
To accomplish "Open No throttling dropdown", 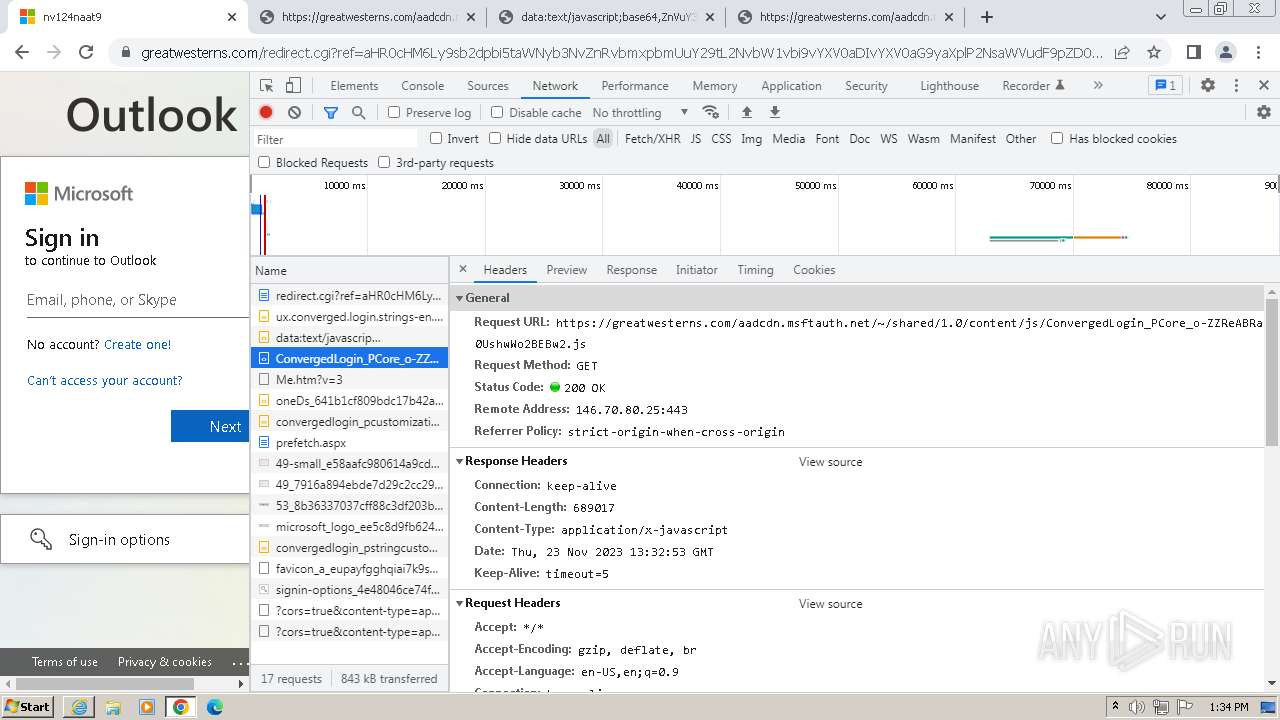I will click(x=640, y=112).
